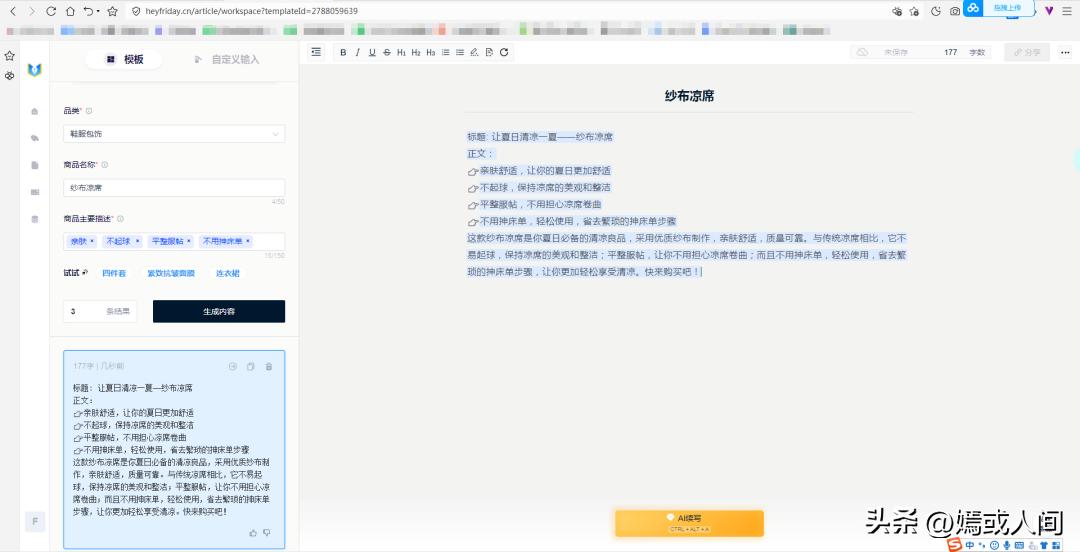This screenshot has height=552, width=1080.
Task: Click the 纱布凉席 document title
Action: 689,96
